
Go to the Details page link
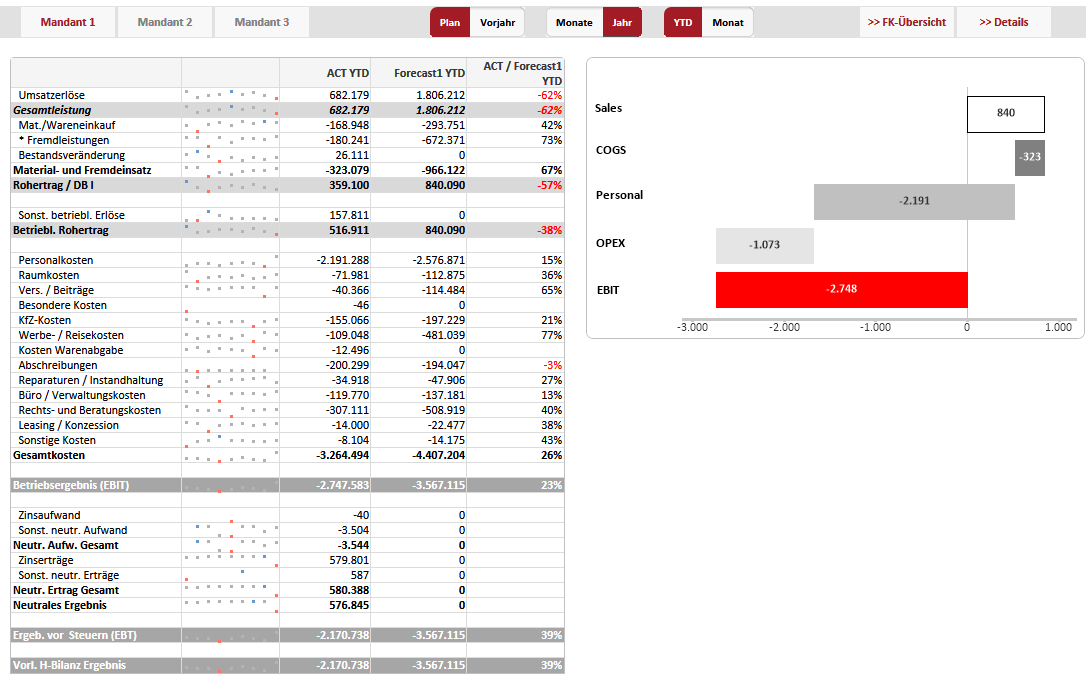[x=1003, y=22]
